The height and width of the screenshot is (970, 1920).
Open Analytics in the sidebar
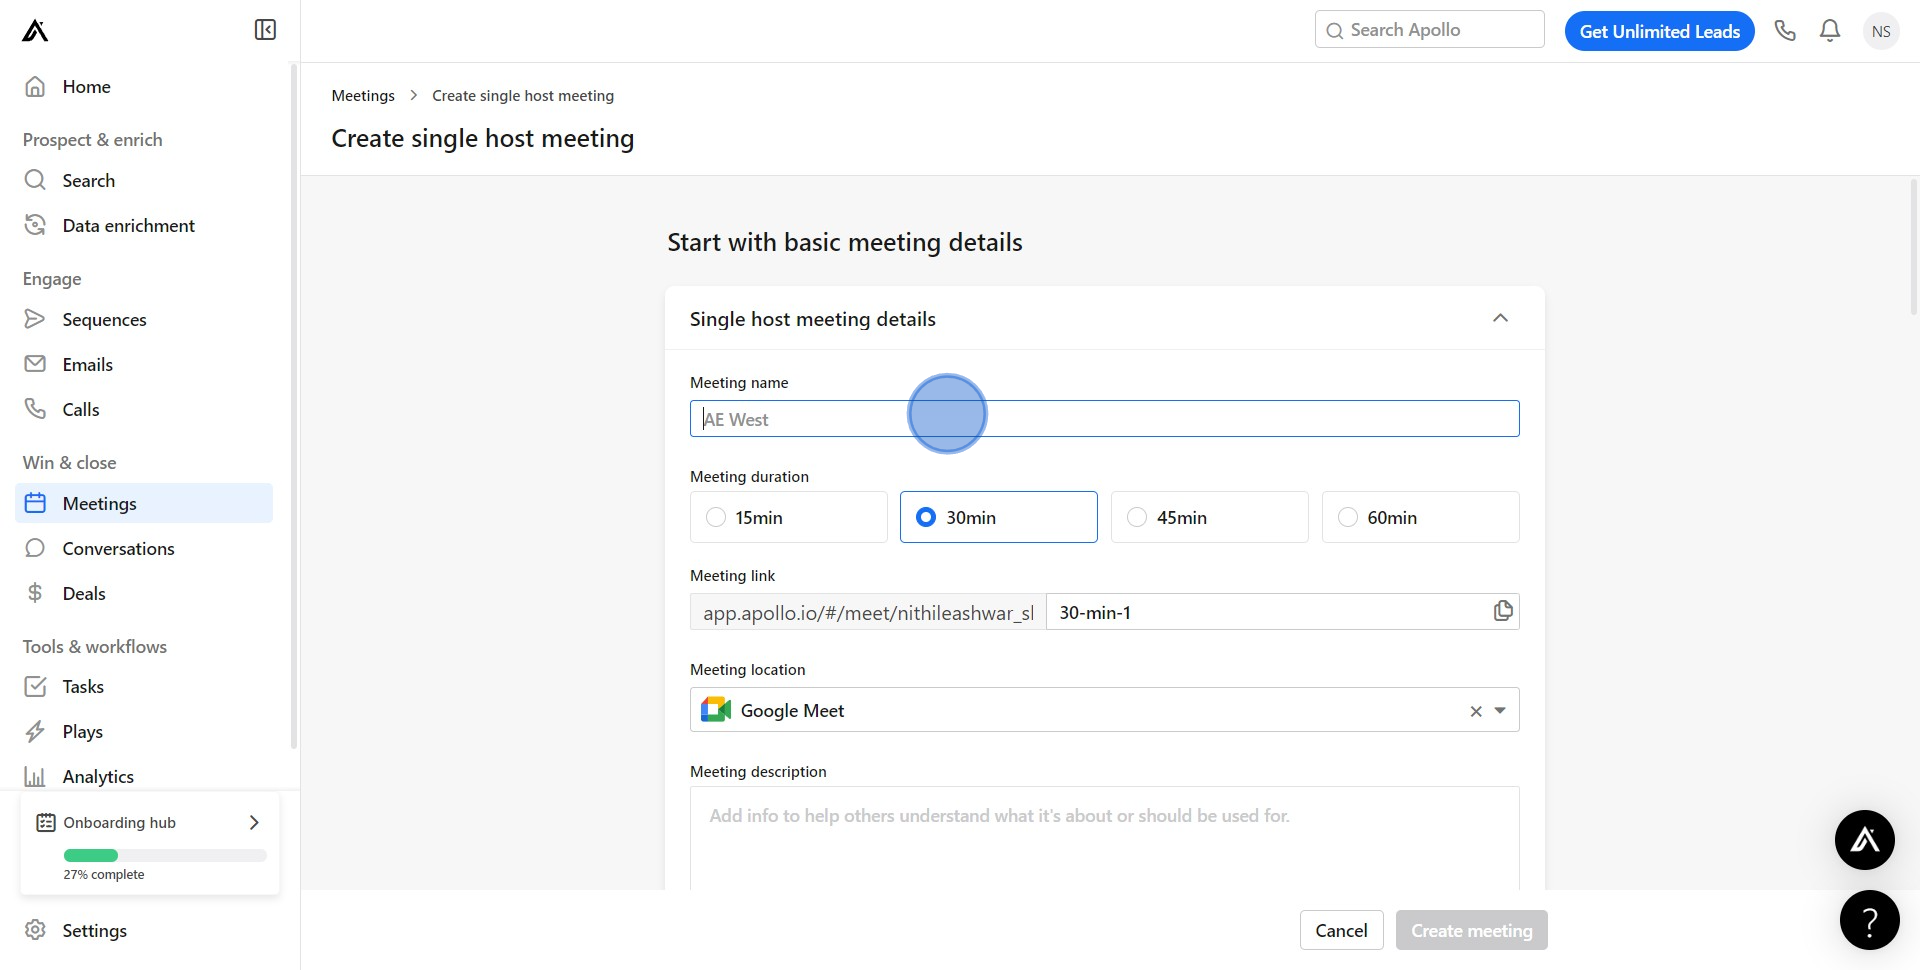pyautogui.click(x=144, y=776)
